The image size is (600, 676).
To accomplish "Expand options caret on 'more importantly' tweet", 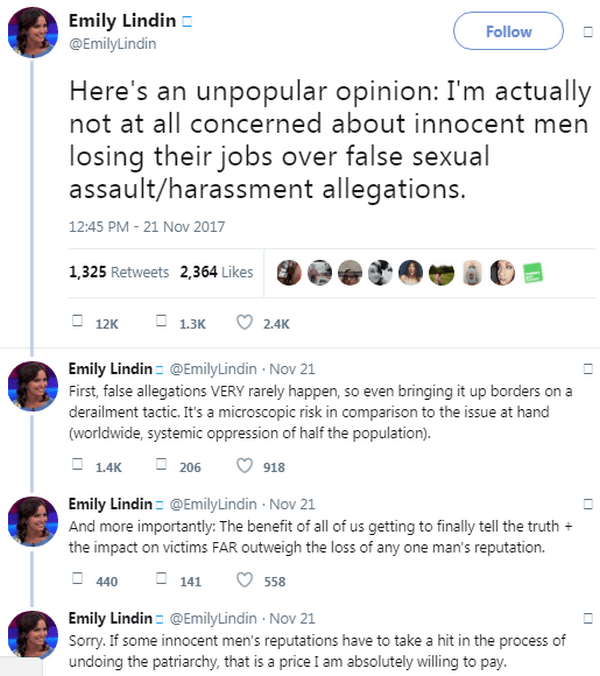I will pos(588,504).
